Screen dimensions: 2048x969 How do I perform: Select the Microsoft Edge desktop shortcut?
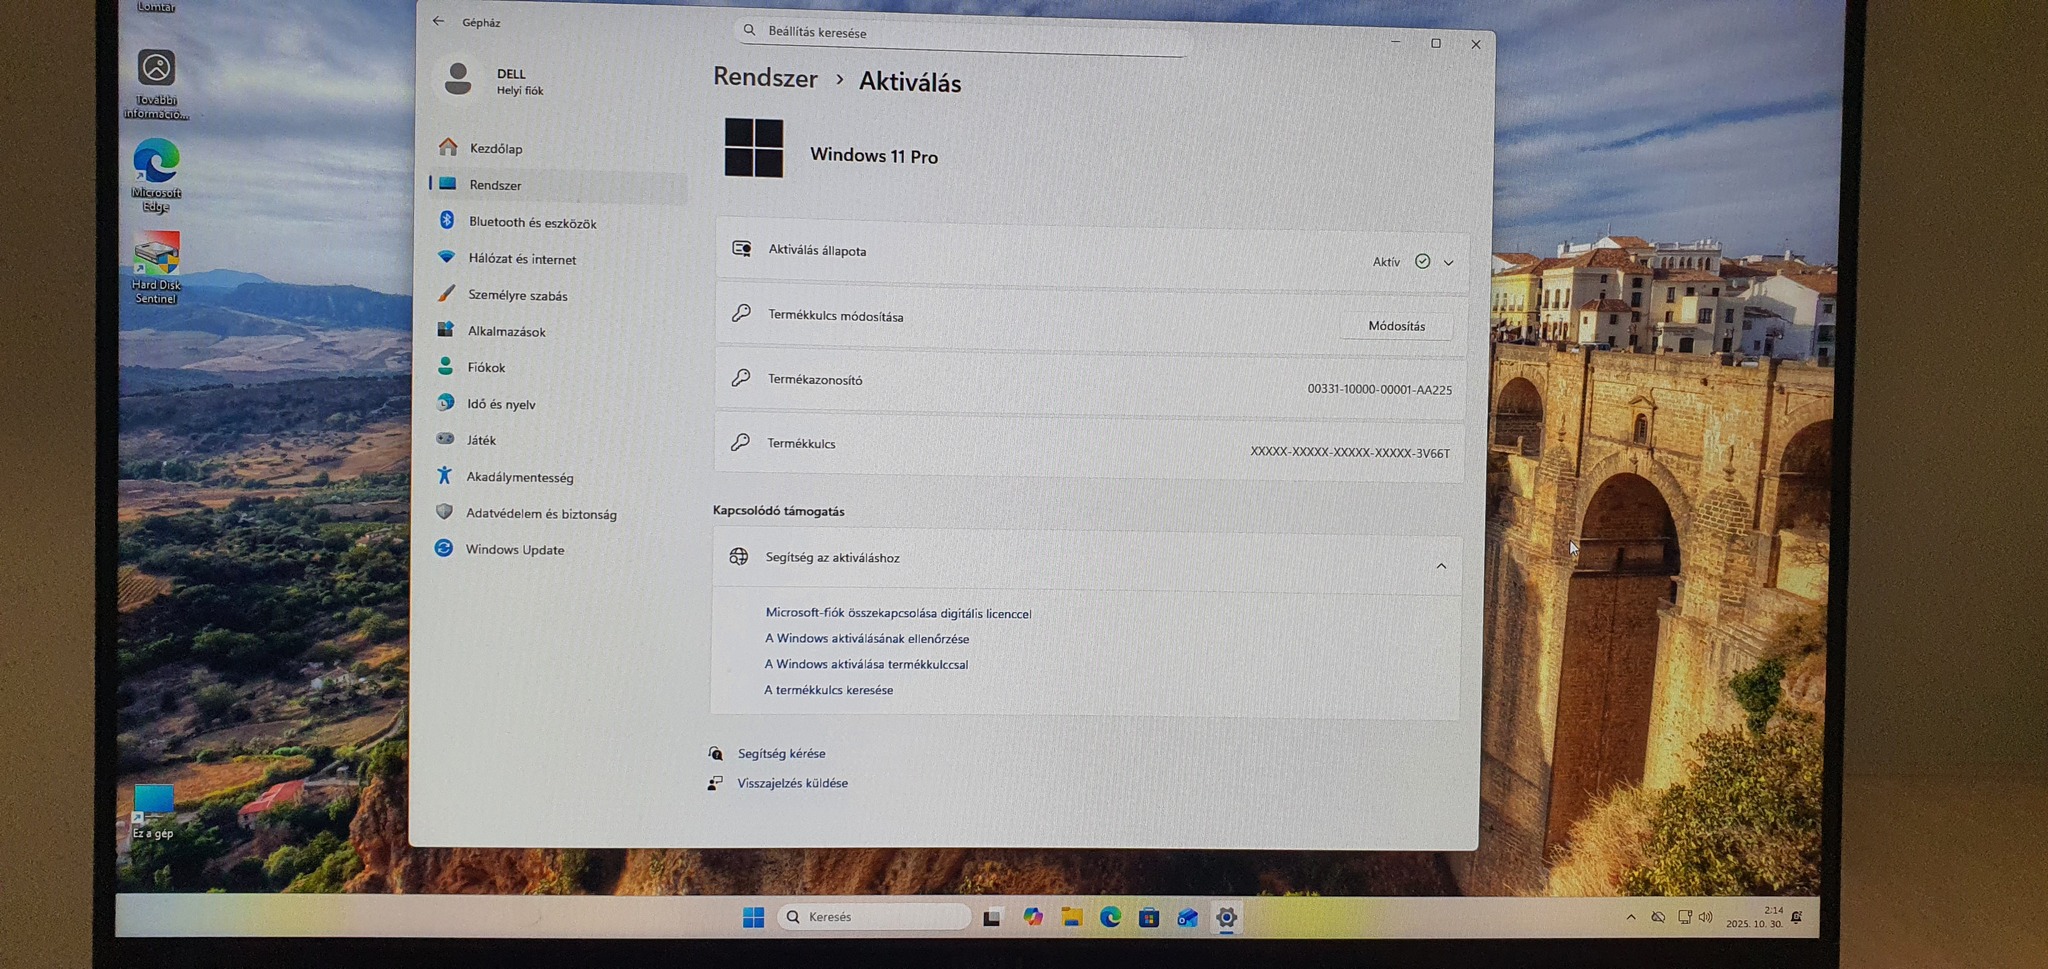[156, 175]
